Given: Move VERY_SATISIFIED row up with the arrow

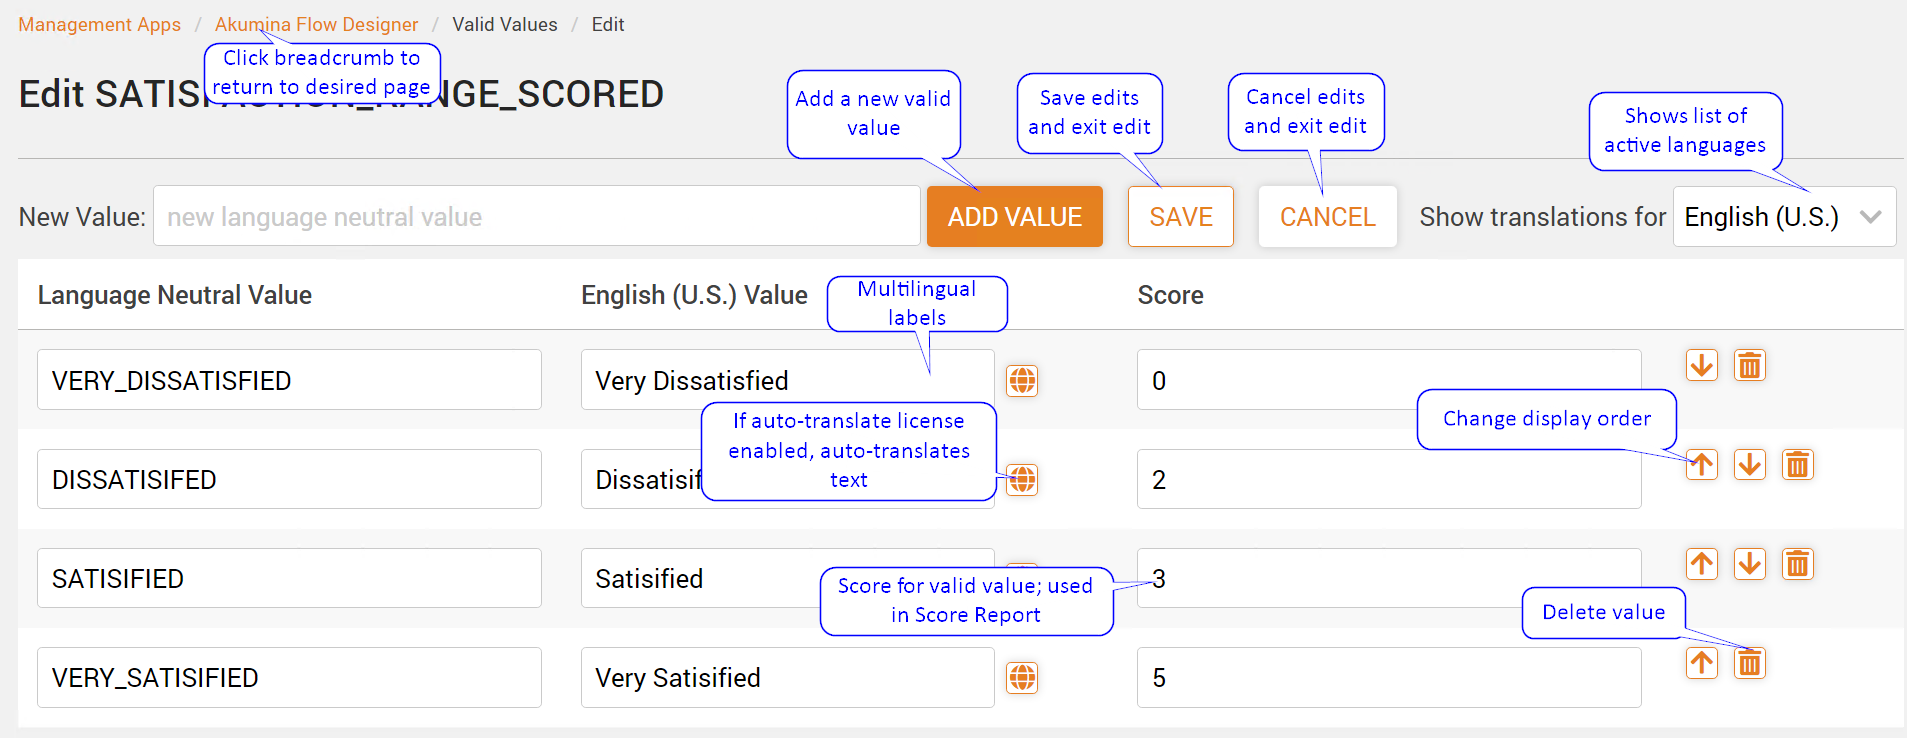Looking at the screenshot, I should [1702, 662].
